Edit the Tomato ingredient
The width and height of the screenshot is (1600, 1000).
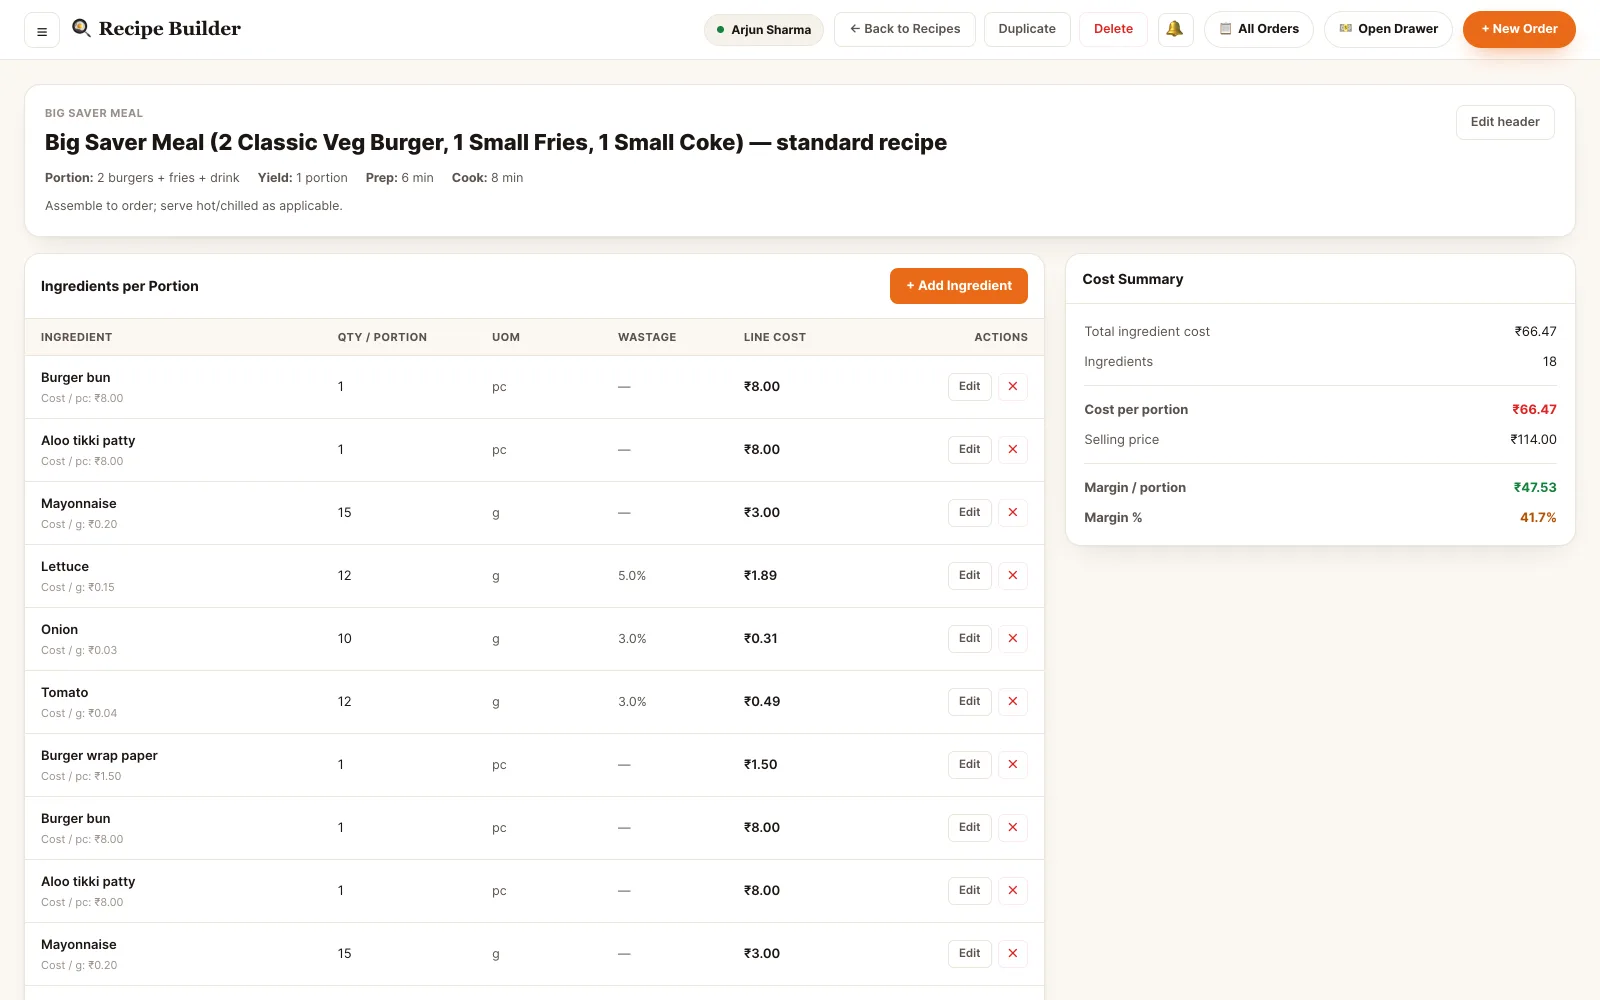pyautogui.click(x=970, y=701)
